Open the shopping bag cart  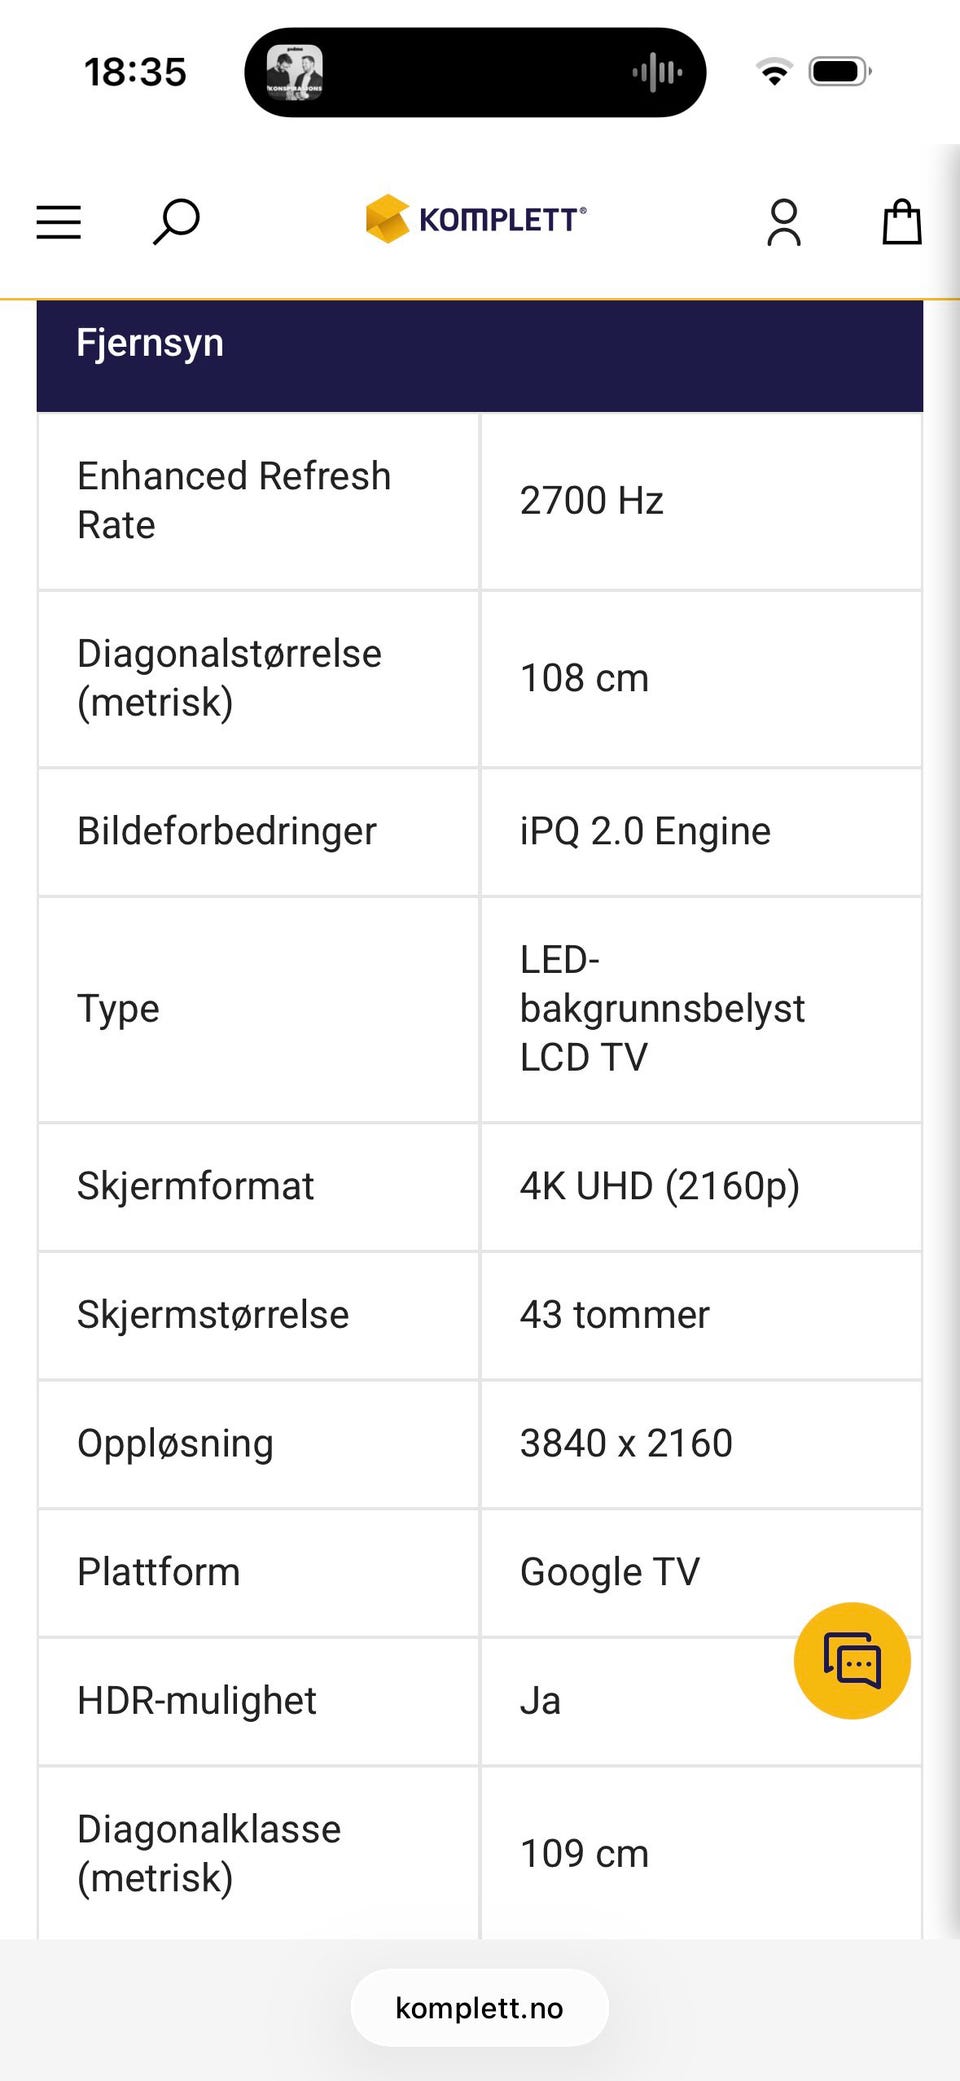point(901,221)
